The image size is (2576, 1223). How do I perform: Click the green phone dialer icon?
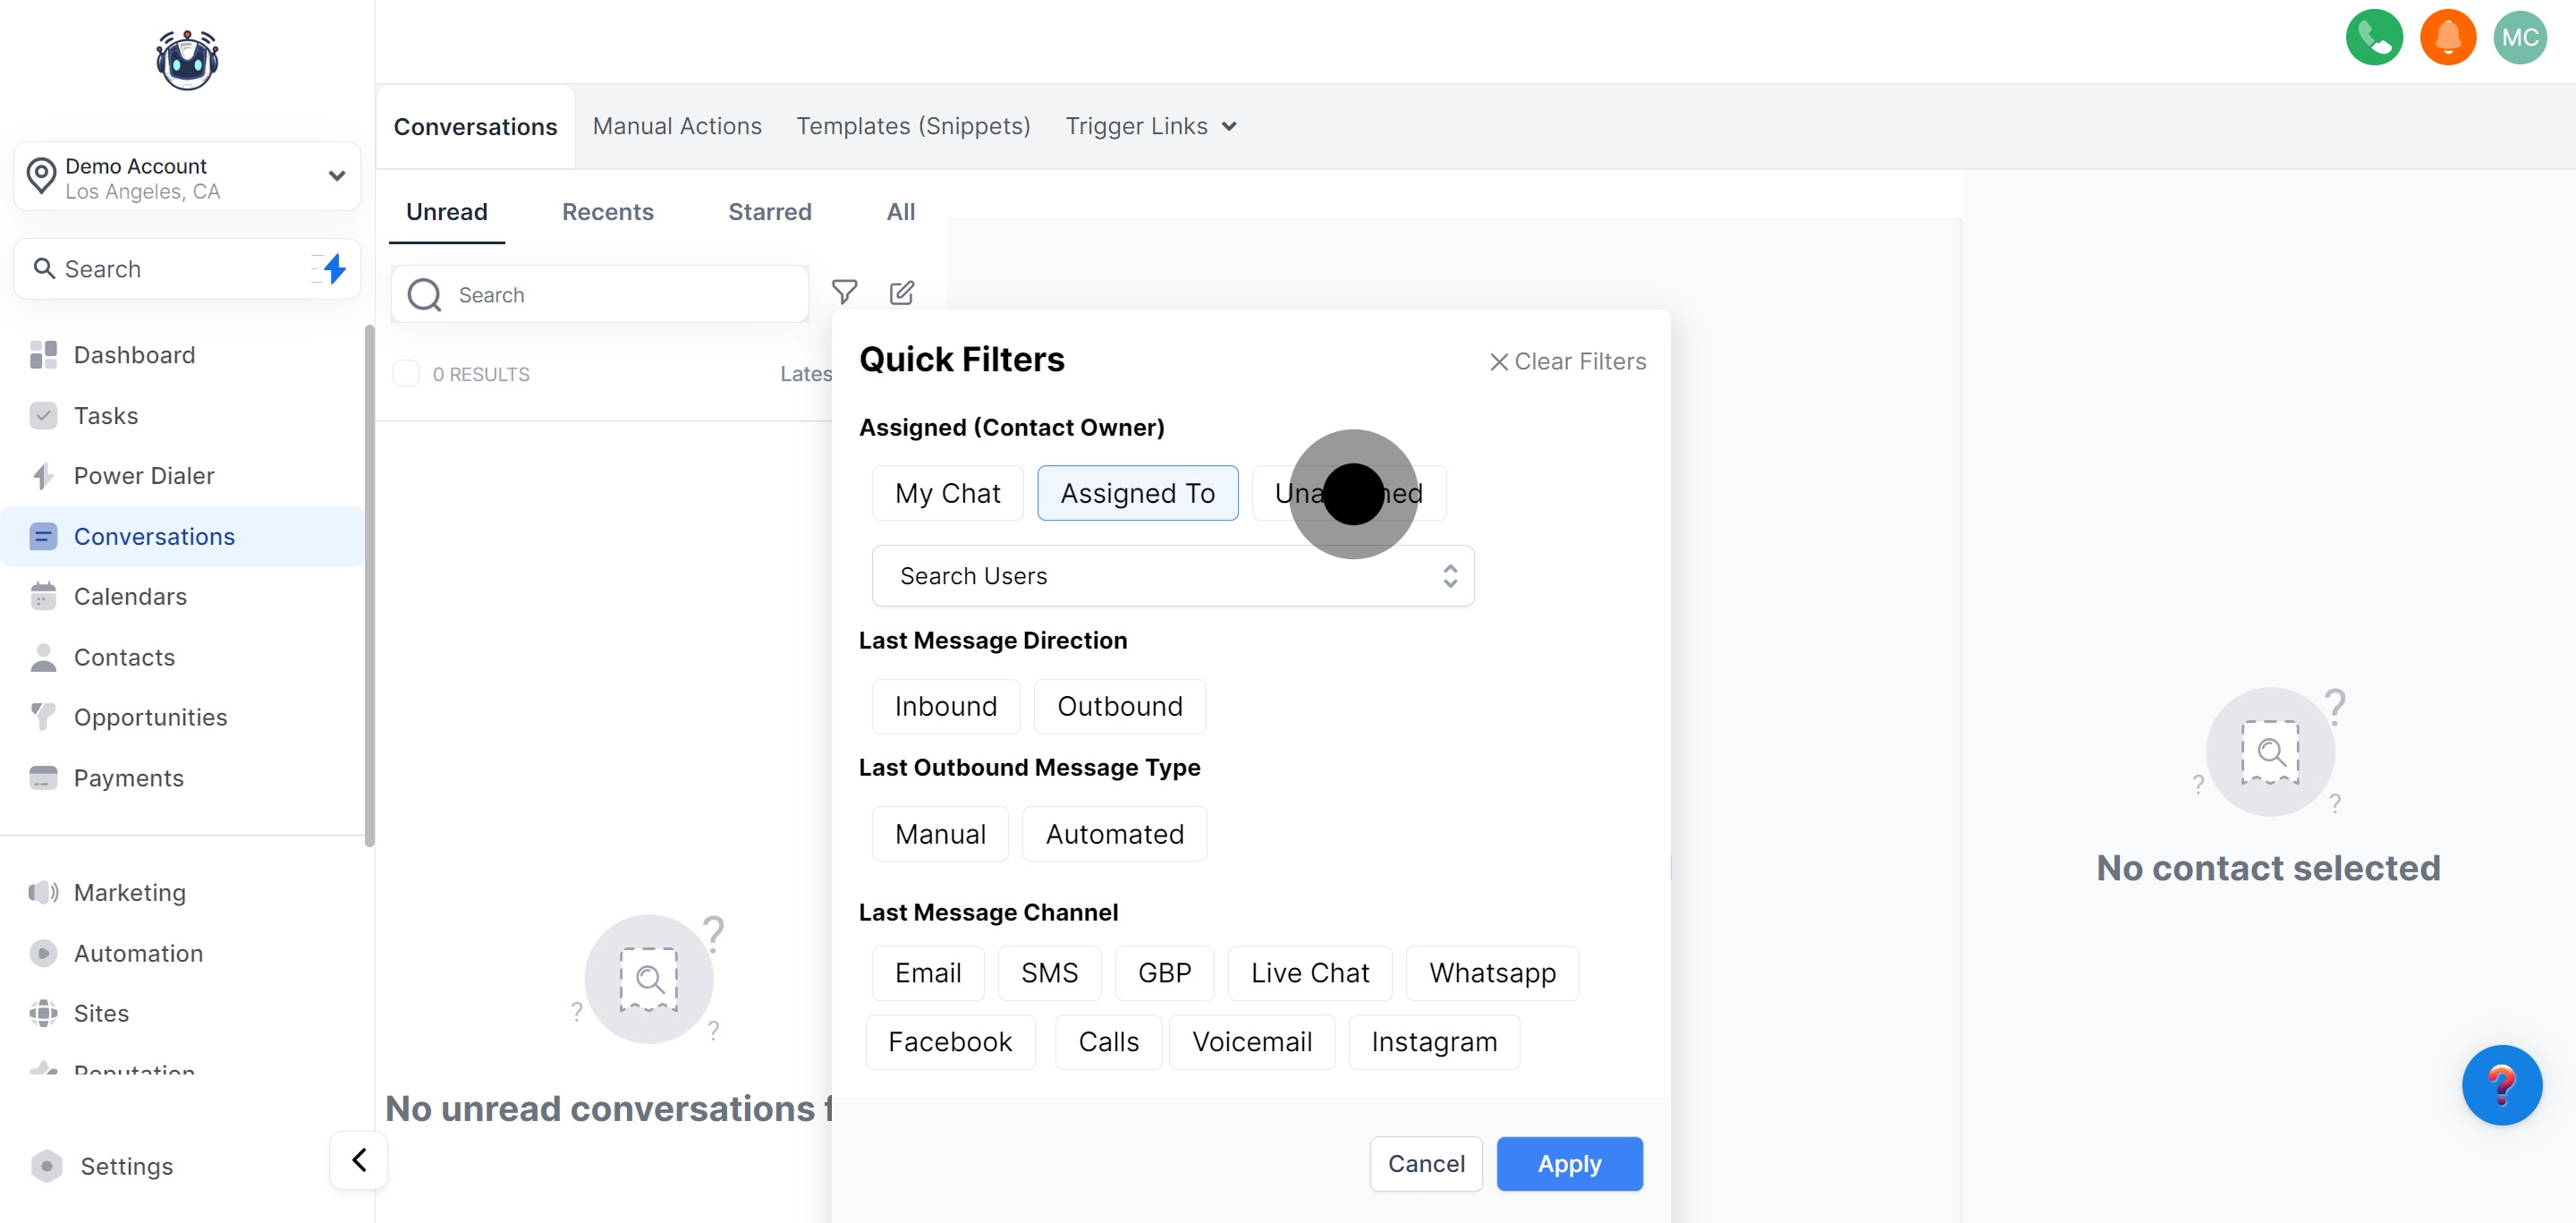(x=2374, y=38)
